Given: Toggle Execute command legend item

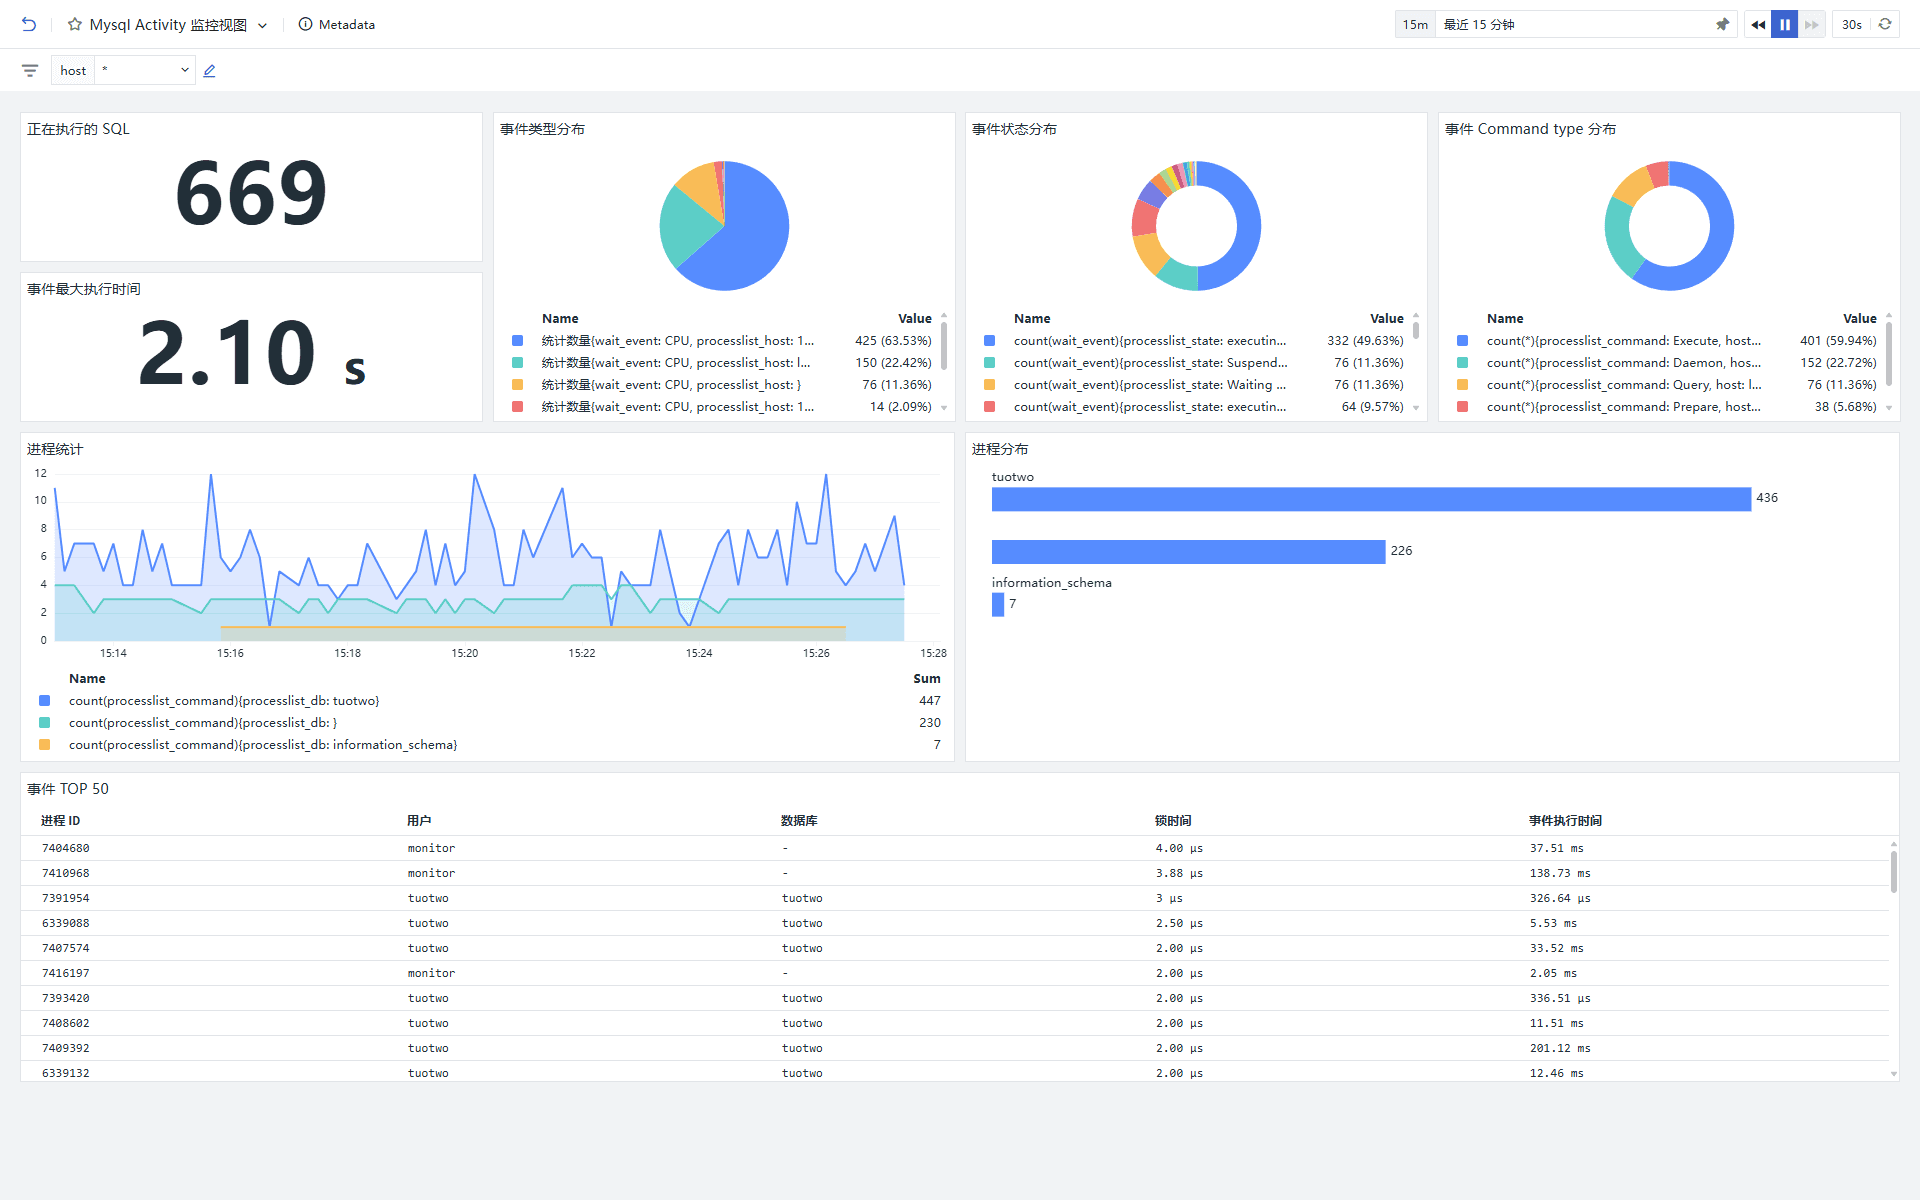Looking at the screenshot, I should 1622,341.
